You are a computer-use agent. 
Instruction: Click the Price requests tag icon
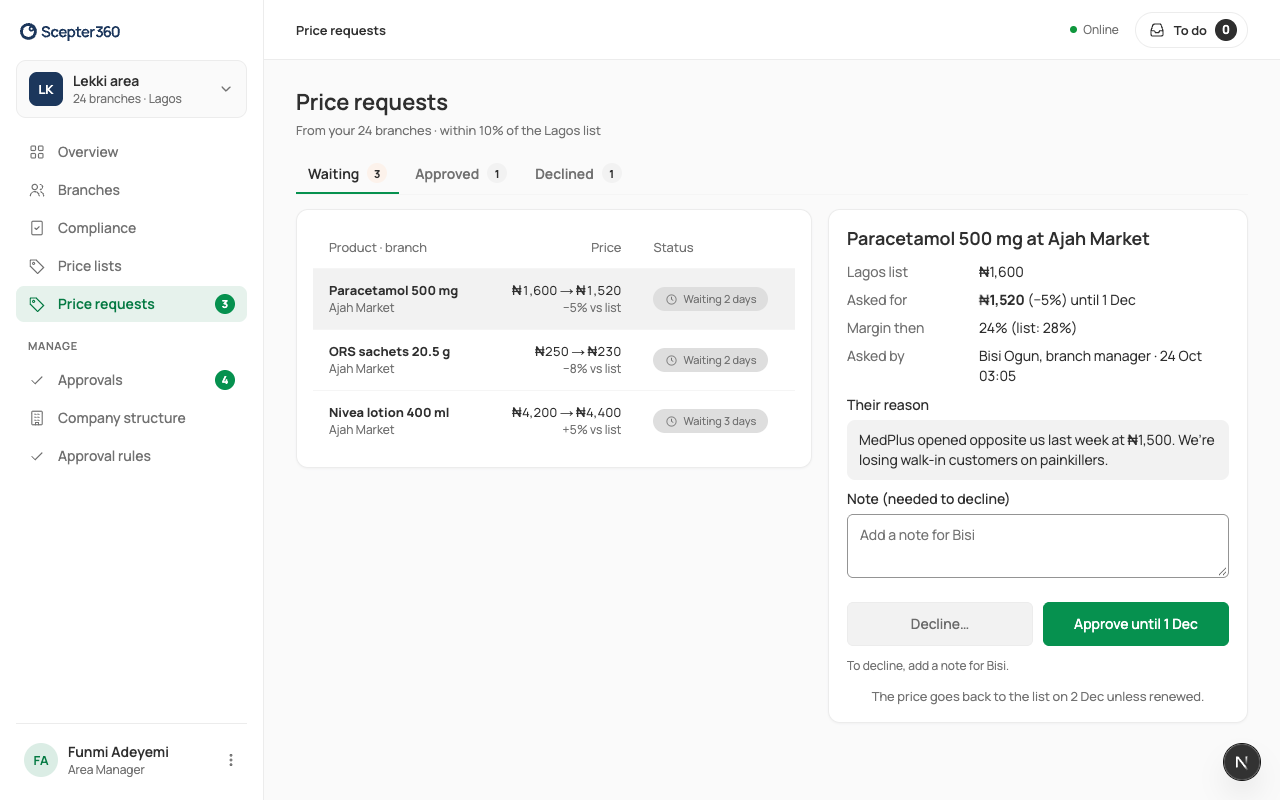click(37, 304)
